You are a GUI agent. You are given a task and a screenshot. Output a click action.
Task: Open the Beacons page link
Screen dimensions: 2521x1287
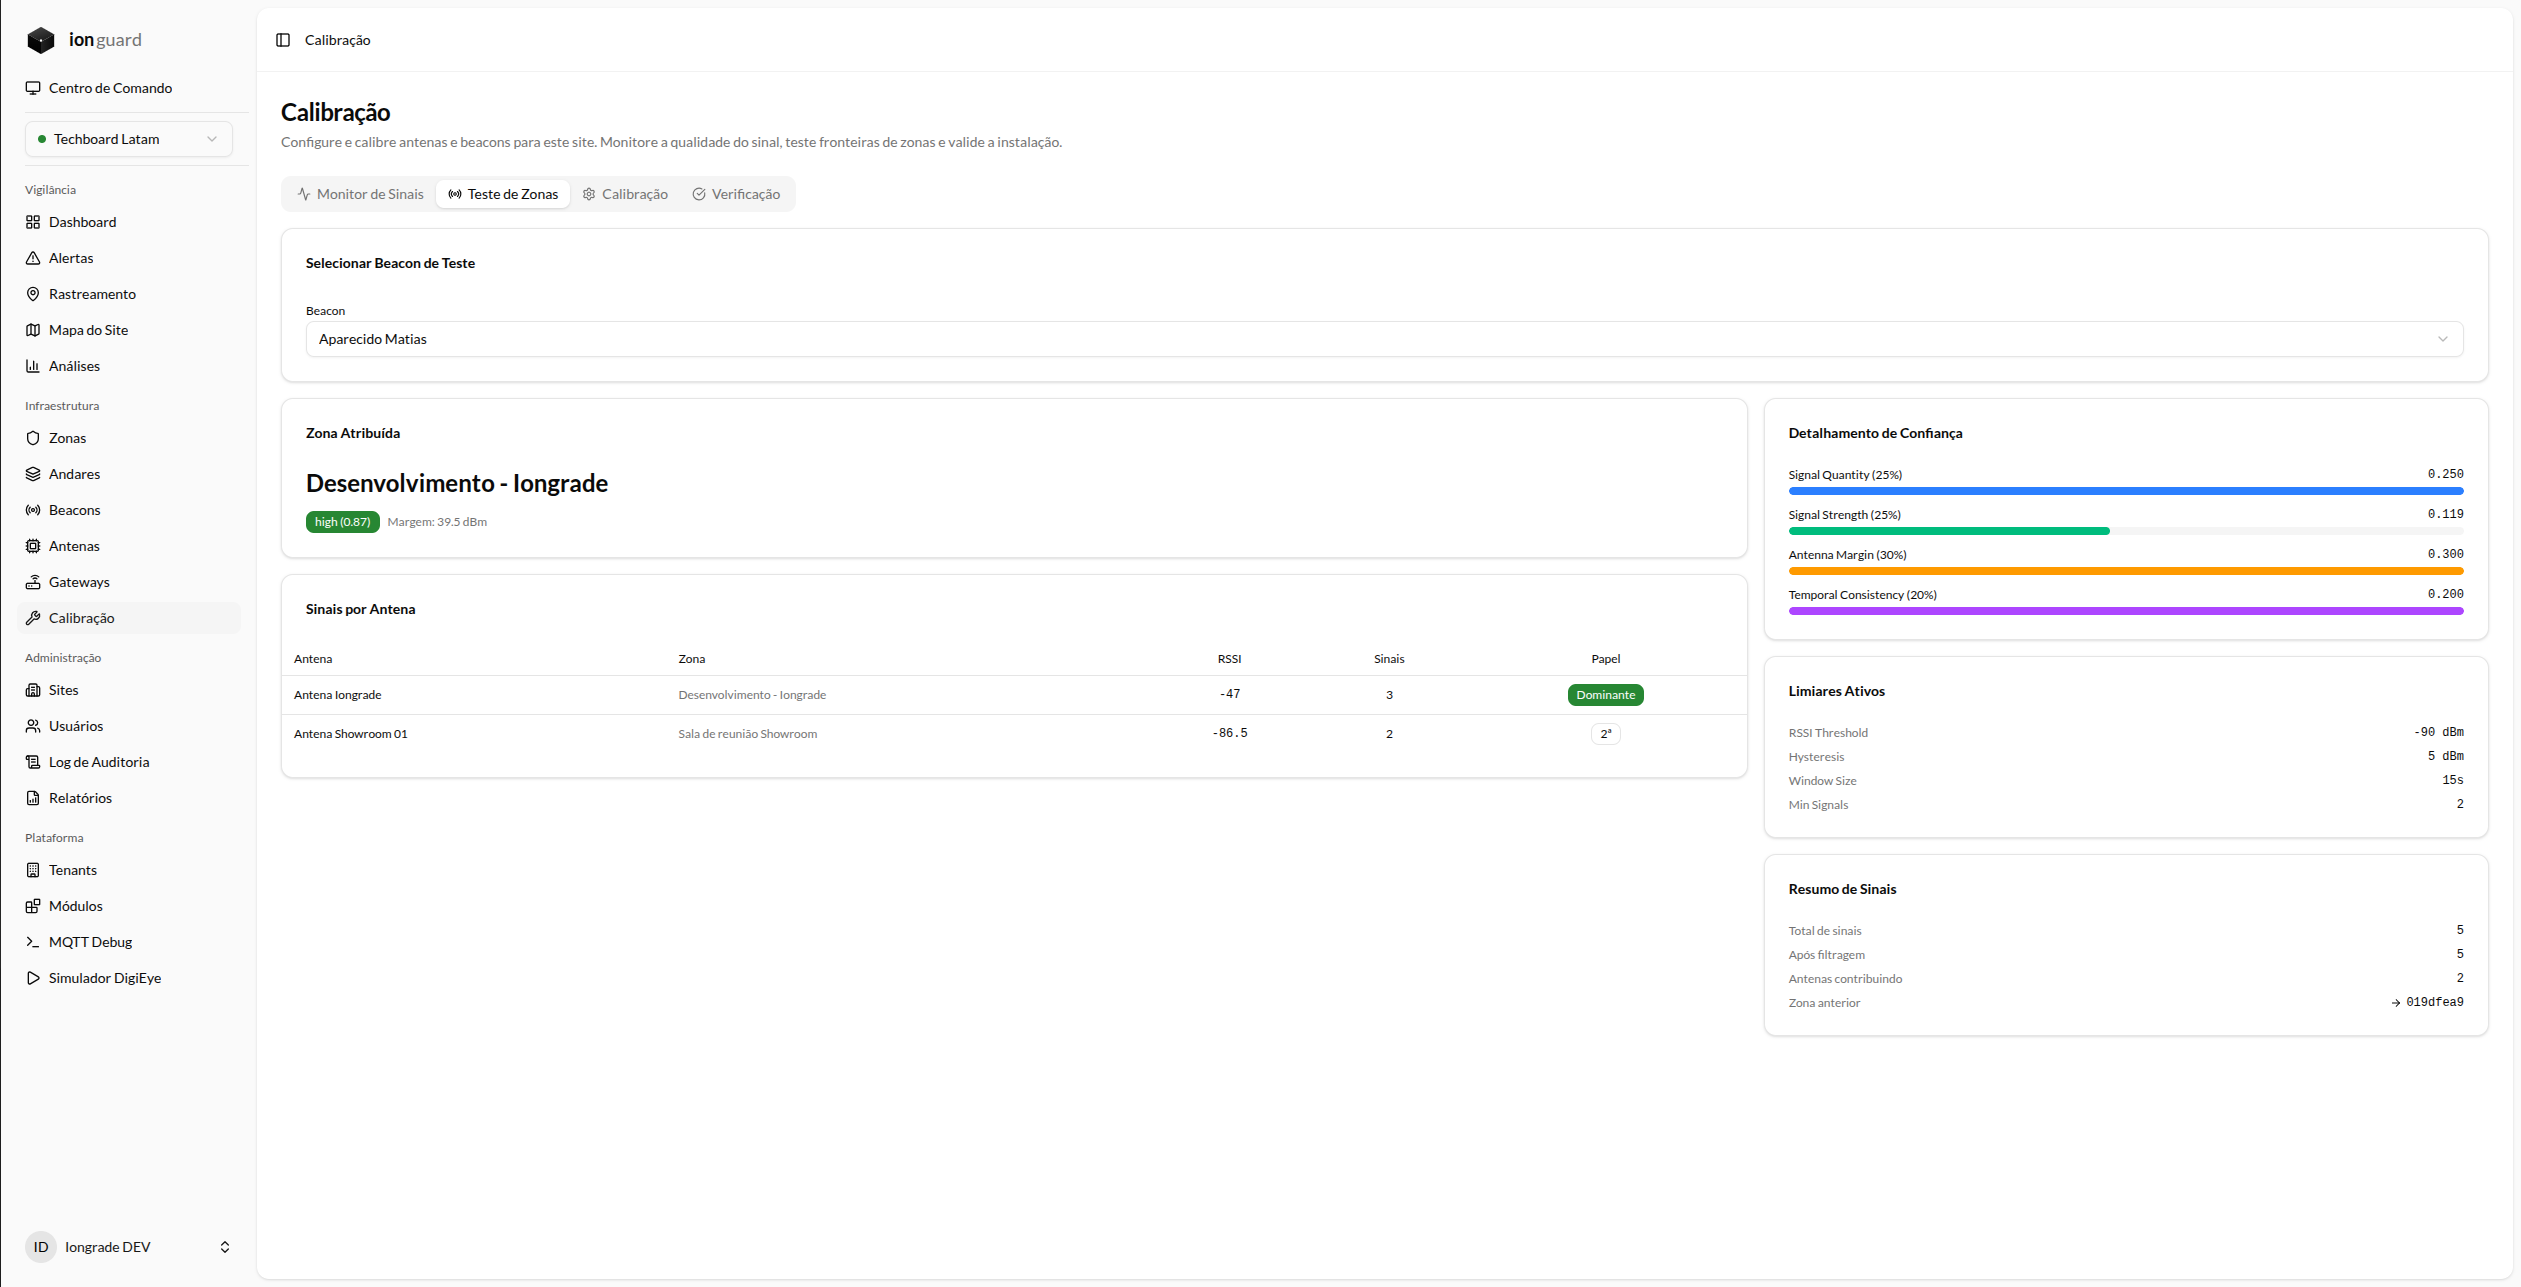[x=129, y=510]
